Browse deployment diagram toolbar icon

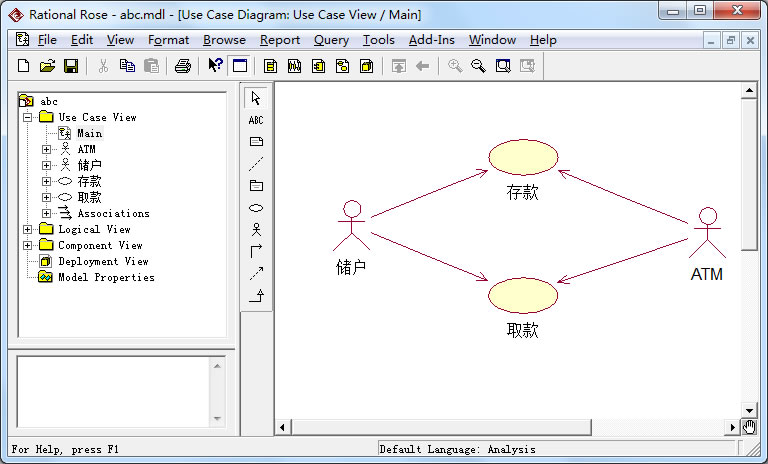tap(366, 66)
